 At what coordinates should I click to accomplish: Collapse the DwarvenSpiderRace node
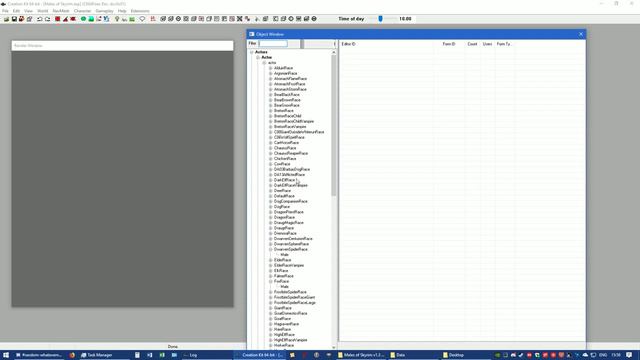[x=270, y=249]
